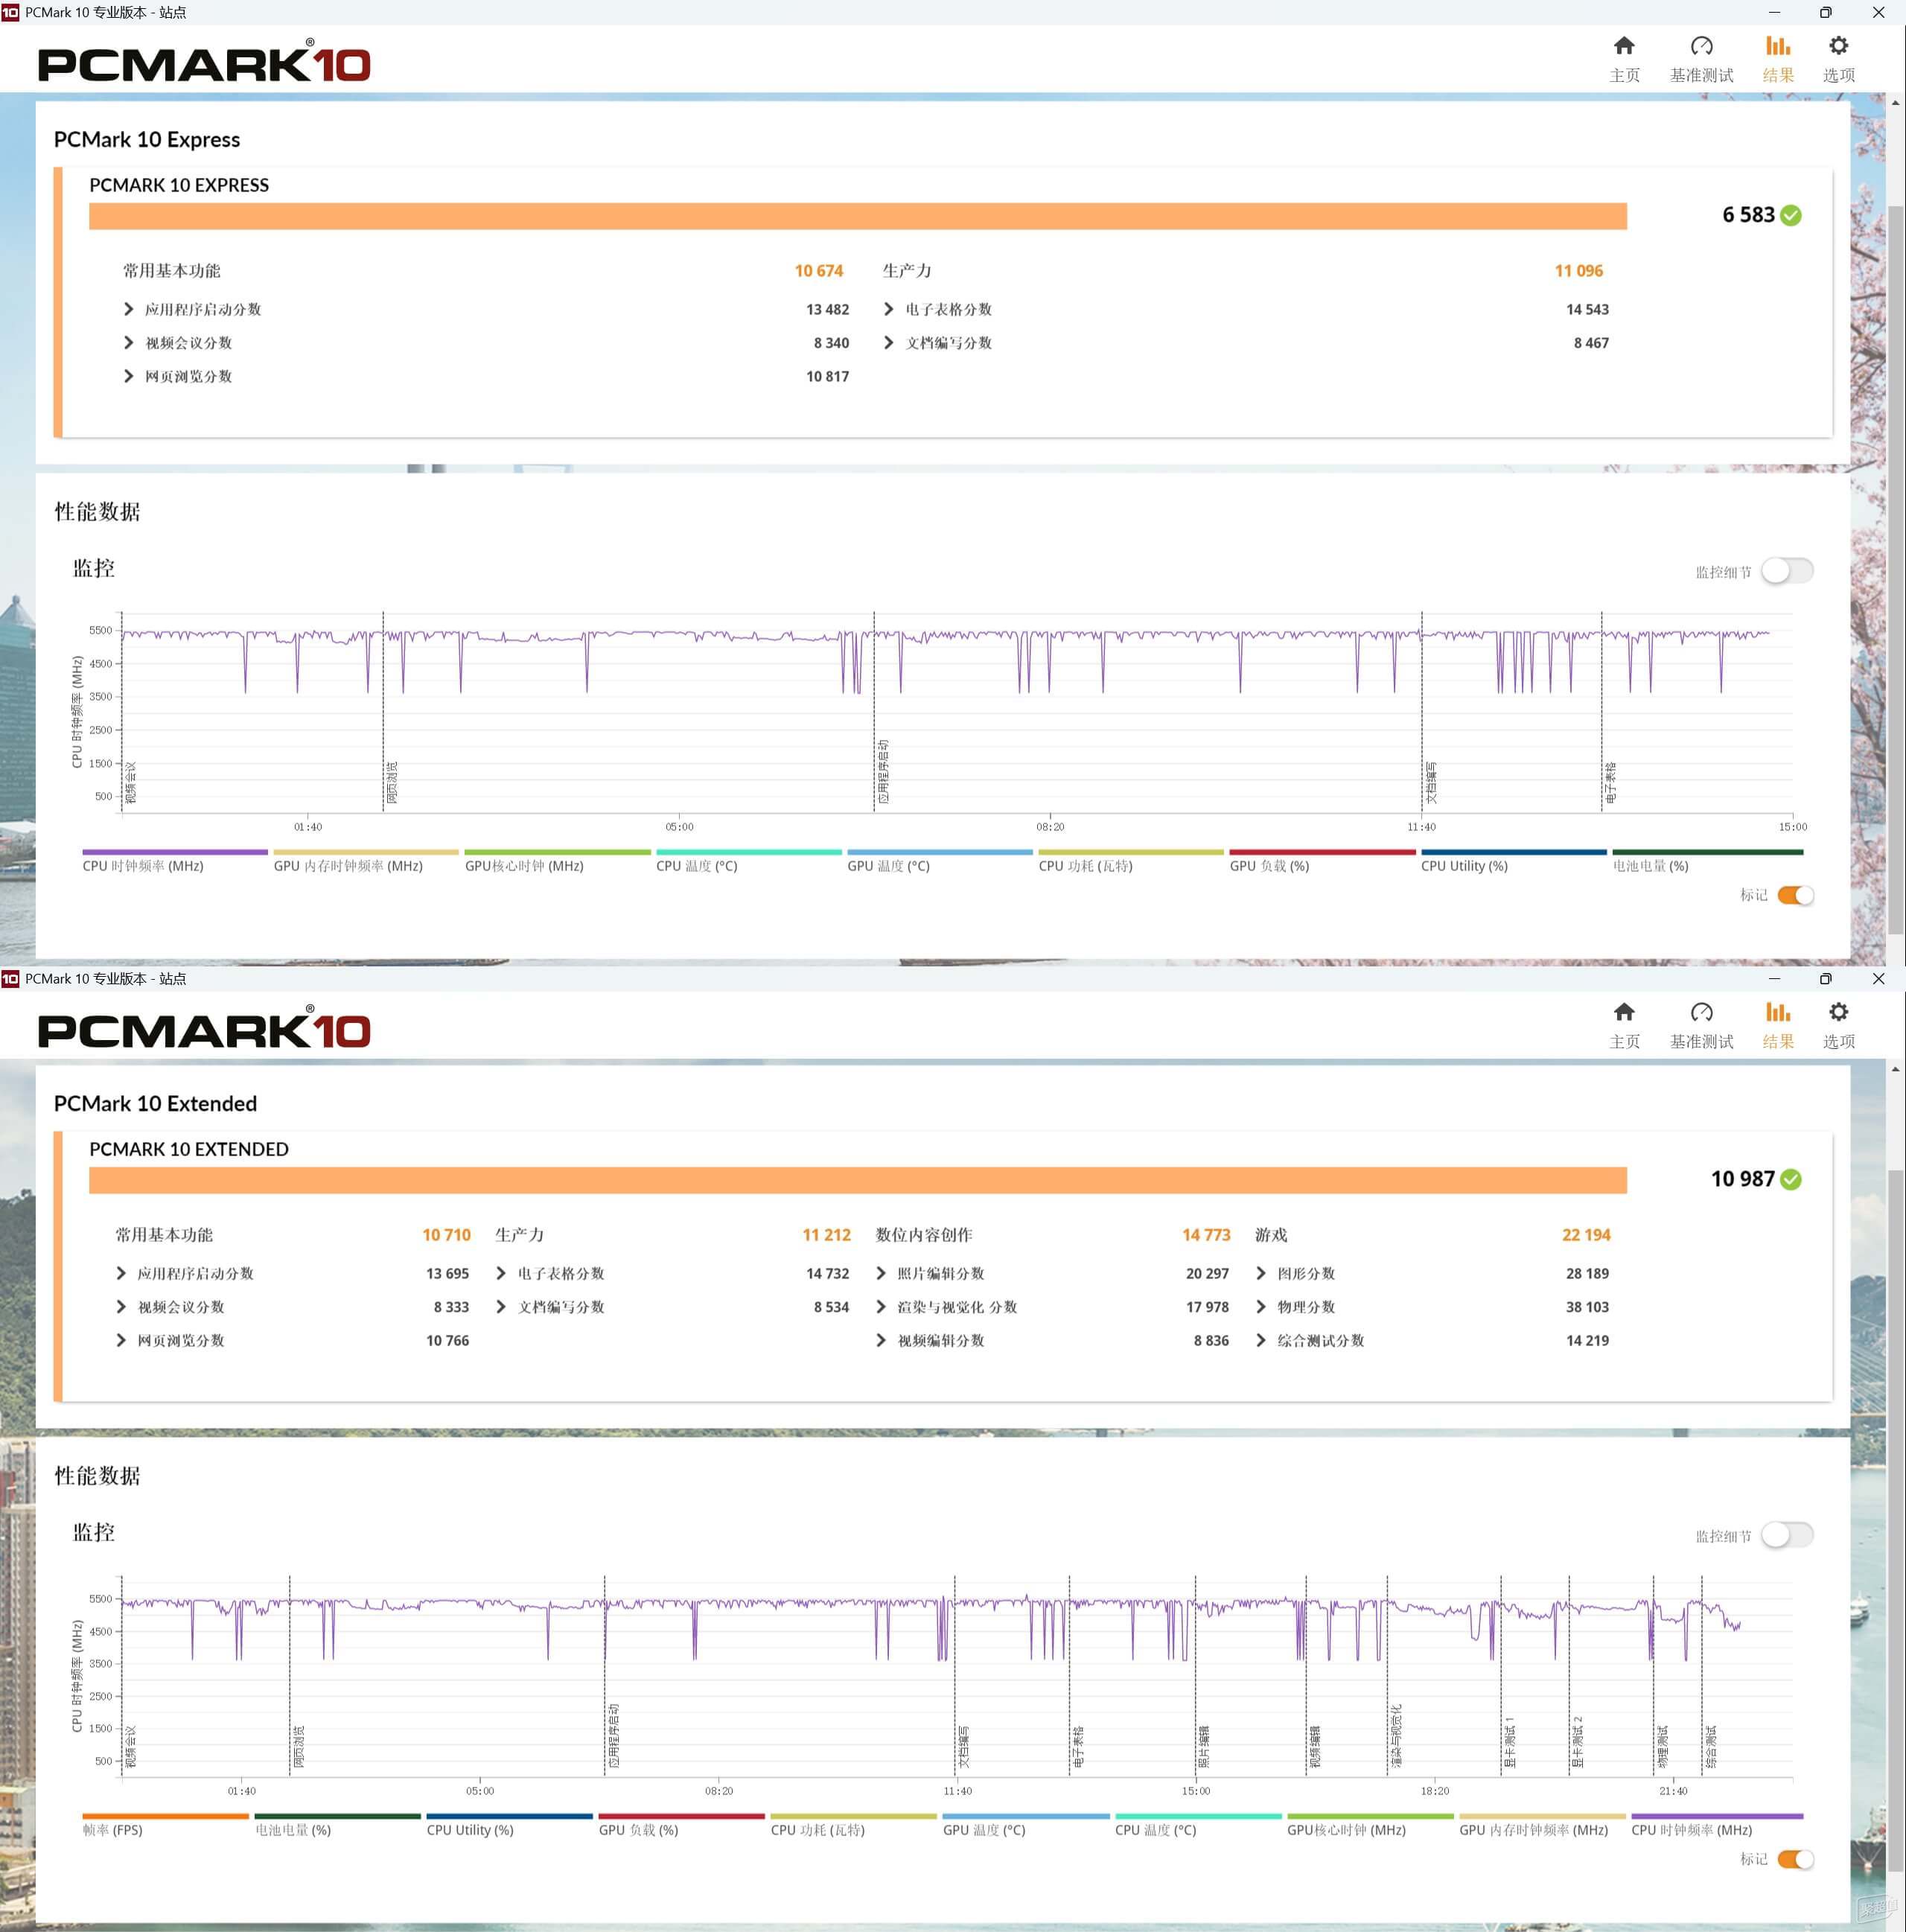1906x1932 pixels.
Task: Select frame rate FPS legend in Extended chart
Action: (165, 1825)
